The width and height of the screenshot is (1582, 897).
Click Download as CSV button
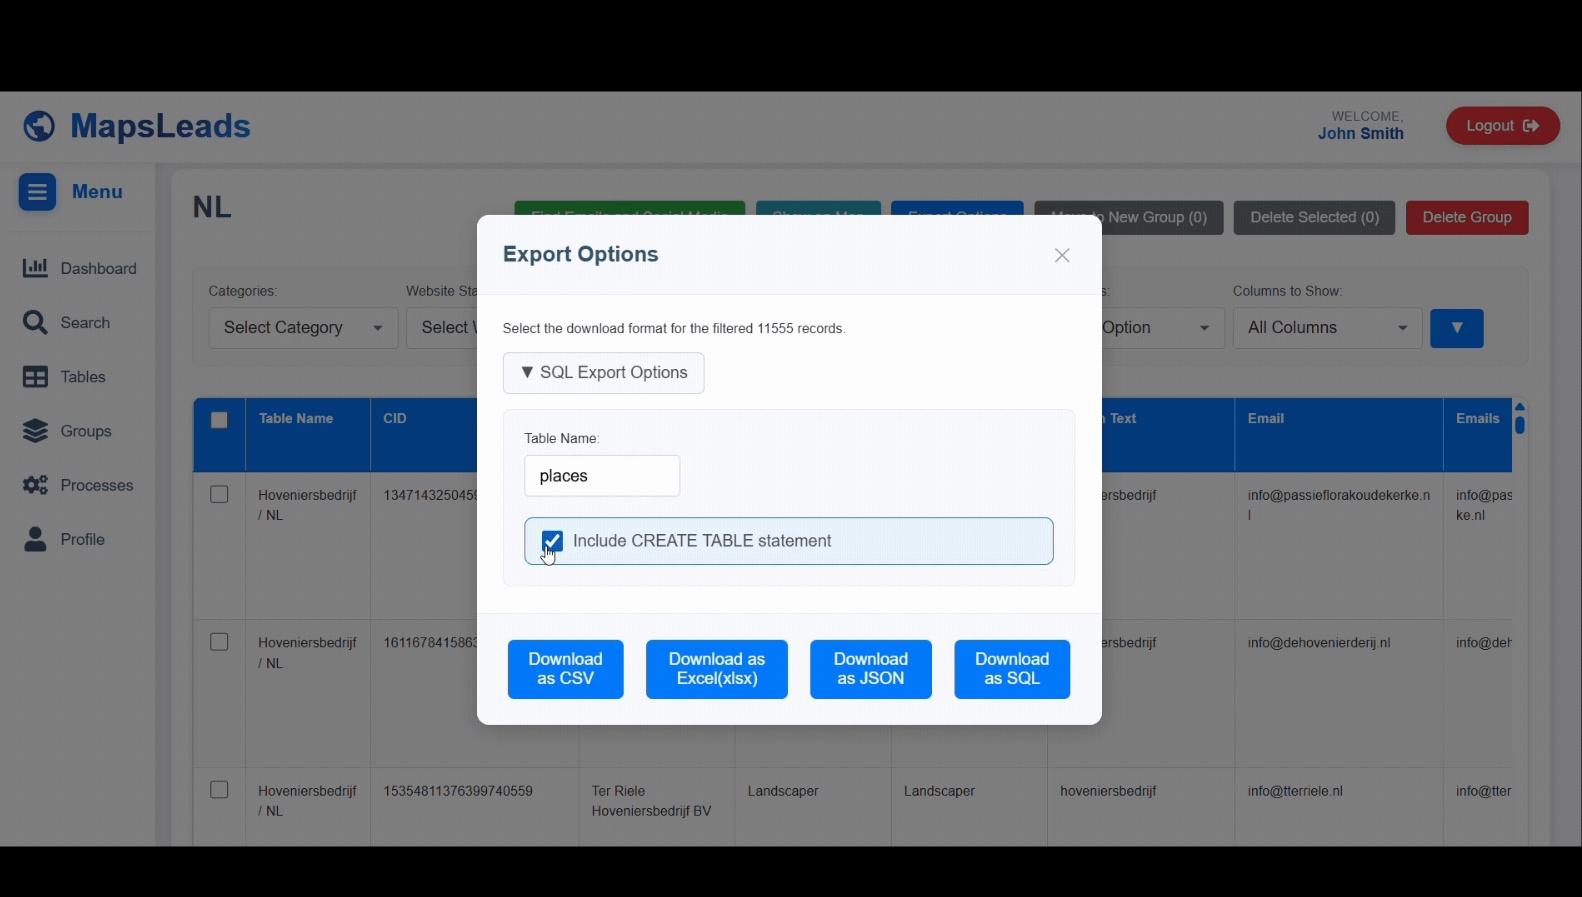point(565,669)
